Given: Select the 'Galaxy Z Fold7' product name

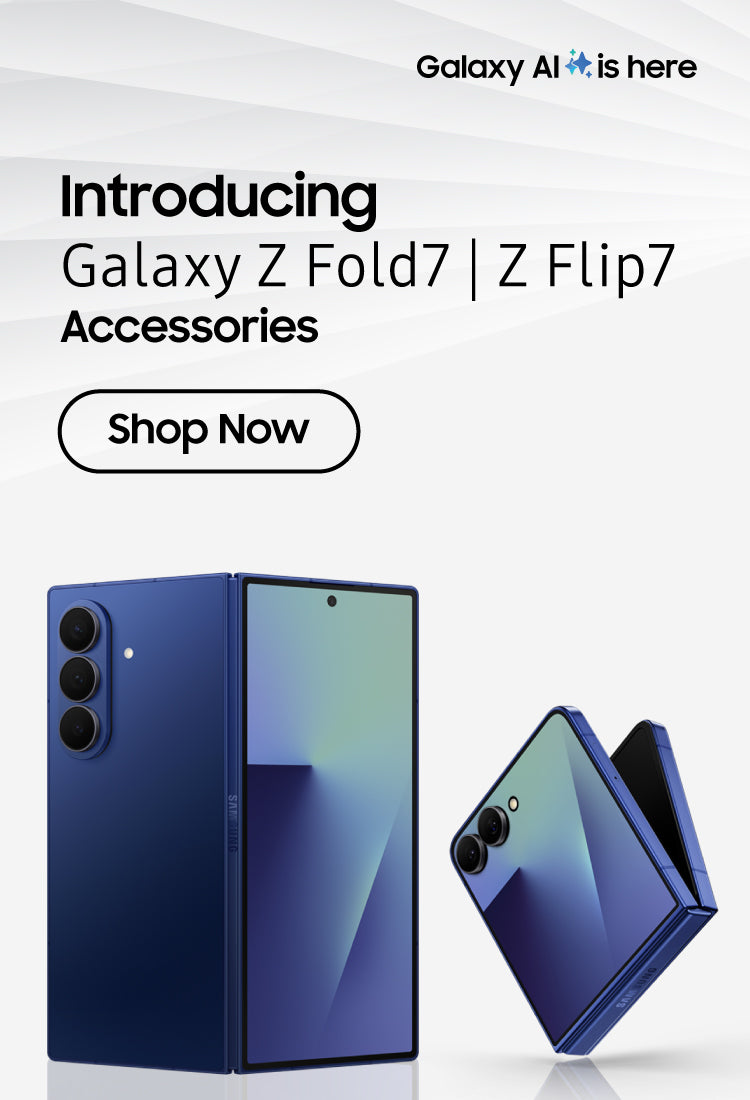Looking at the screenshot, I should pos(255,267).
